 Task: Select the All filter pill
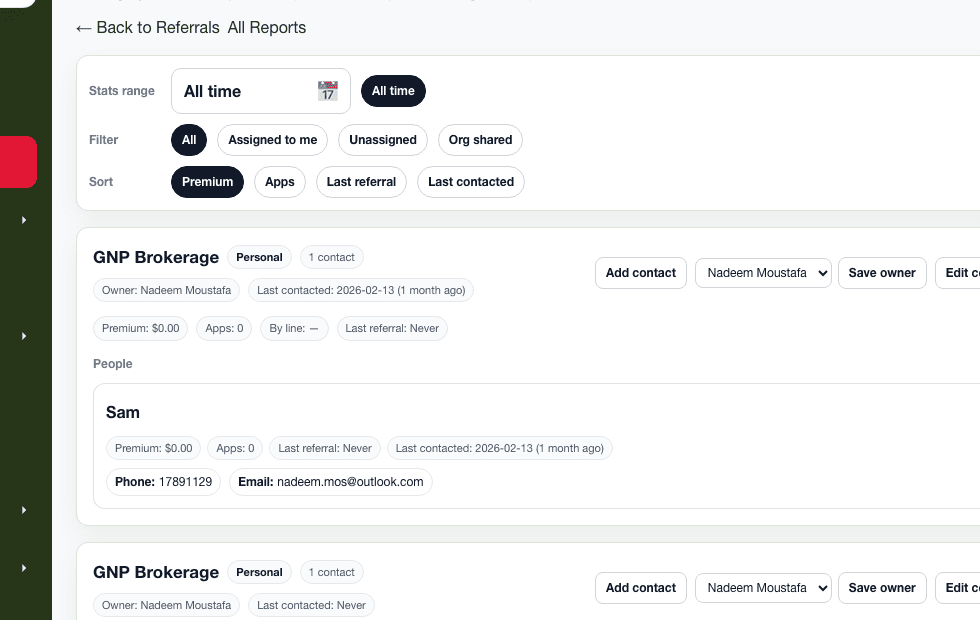(188, 140)
